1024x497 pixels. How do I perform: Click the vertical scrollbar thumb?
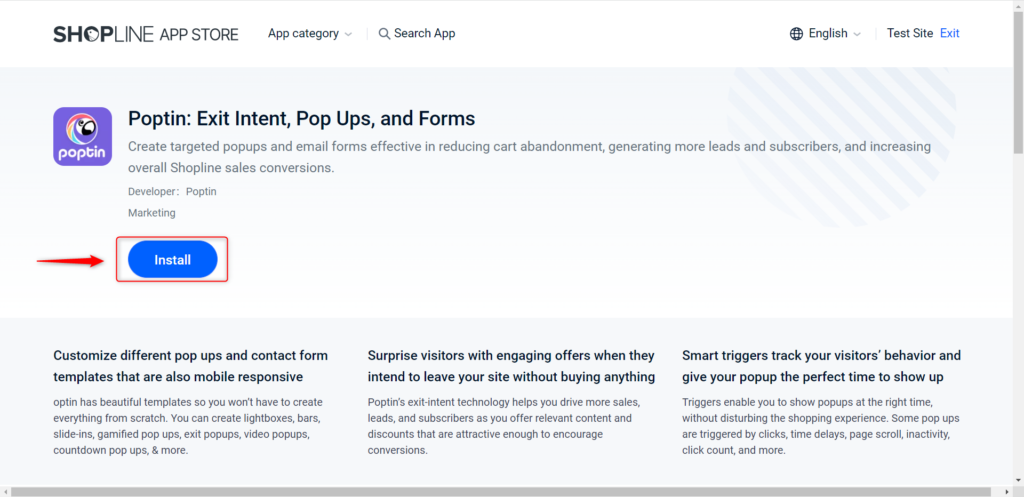tap(1018, 82)
